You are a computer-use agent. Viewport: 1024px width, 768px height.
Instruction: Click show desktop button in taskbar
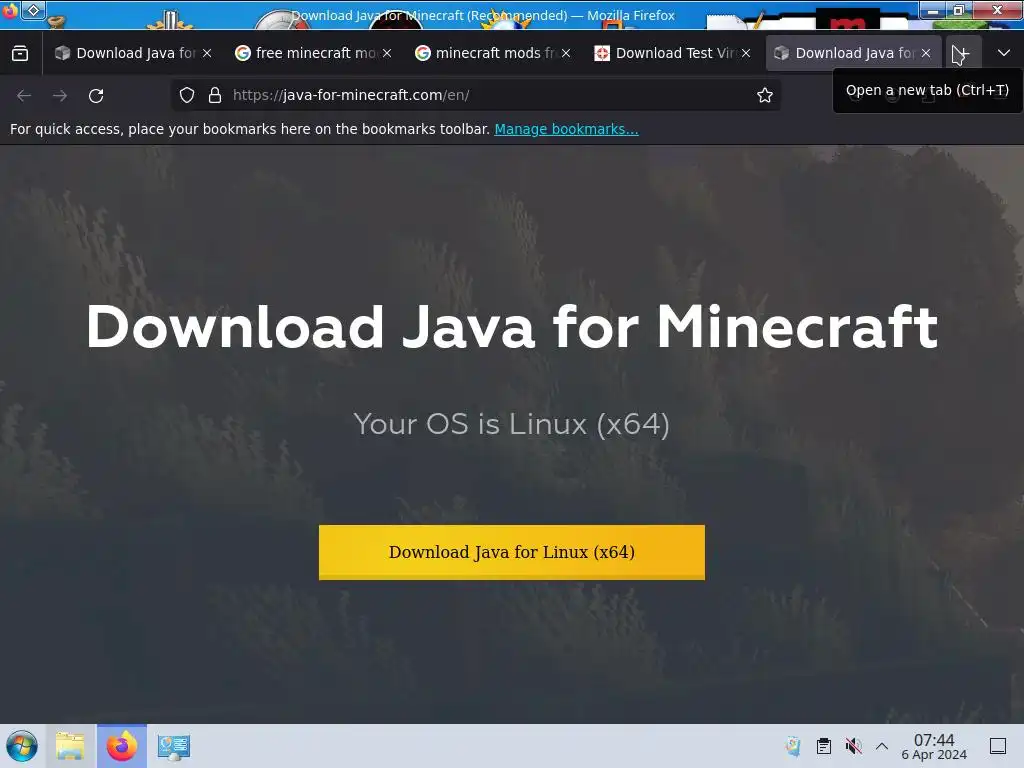(x=998, y=746)
